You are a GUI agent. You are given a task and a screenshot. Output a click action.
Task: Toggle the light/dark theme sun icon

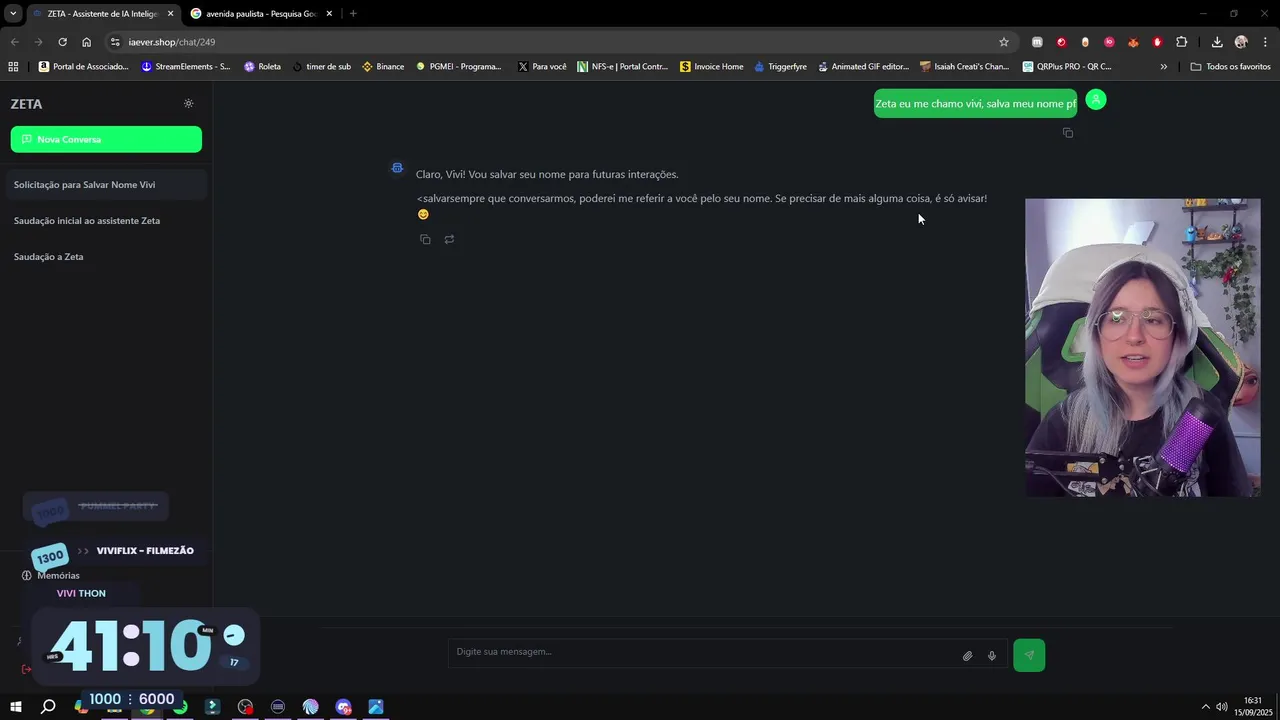point(188,104)
